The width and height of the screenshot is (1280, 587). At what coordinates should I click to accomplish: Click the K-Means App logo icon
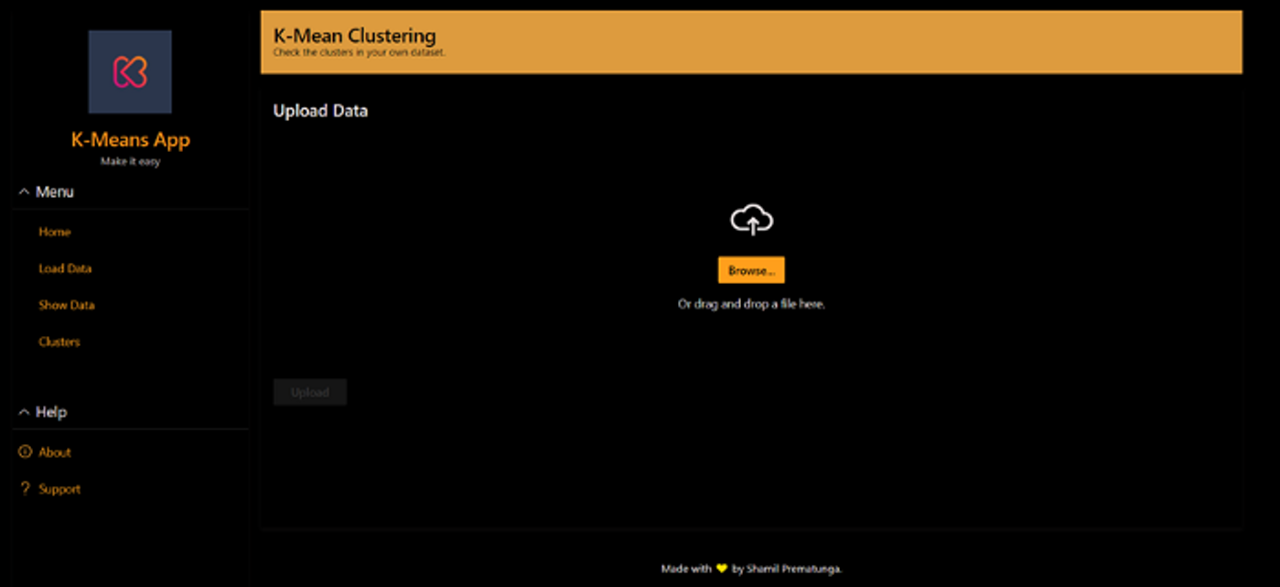[130, 71]
